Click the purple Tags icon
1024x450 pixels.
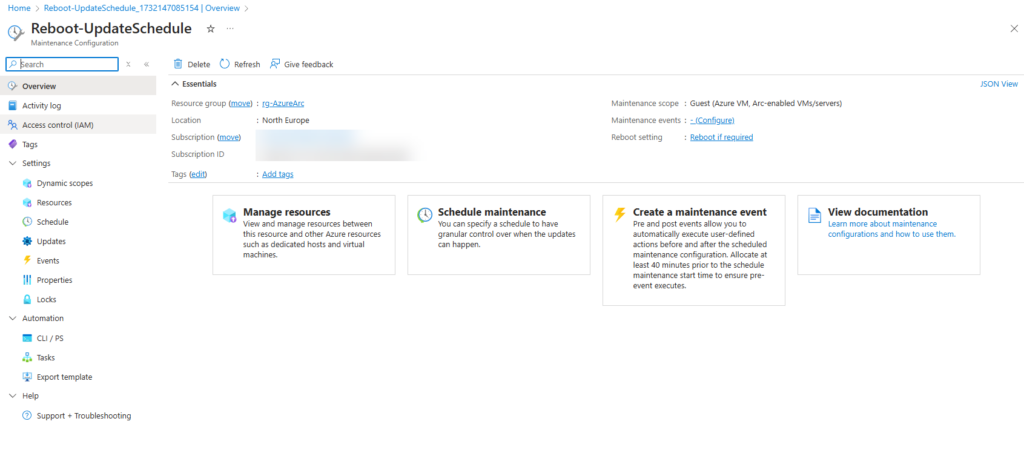[x=12, y=144]
